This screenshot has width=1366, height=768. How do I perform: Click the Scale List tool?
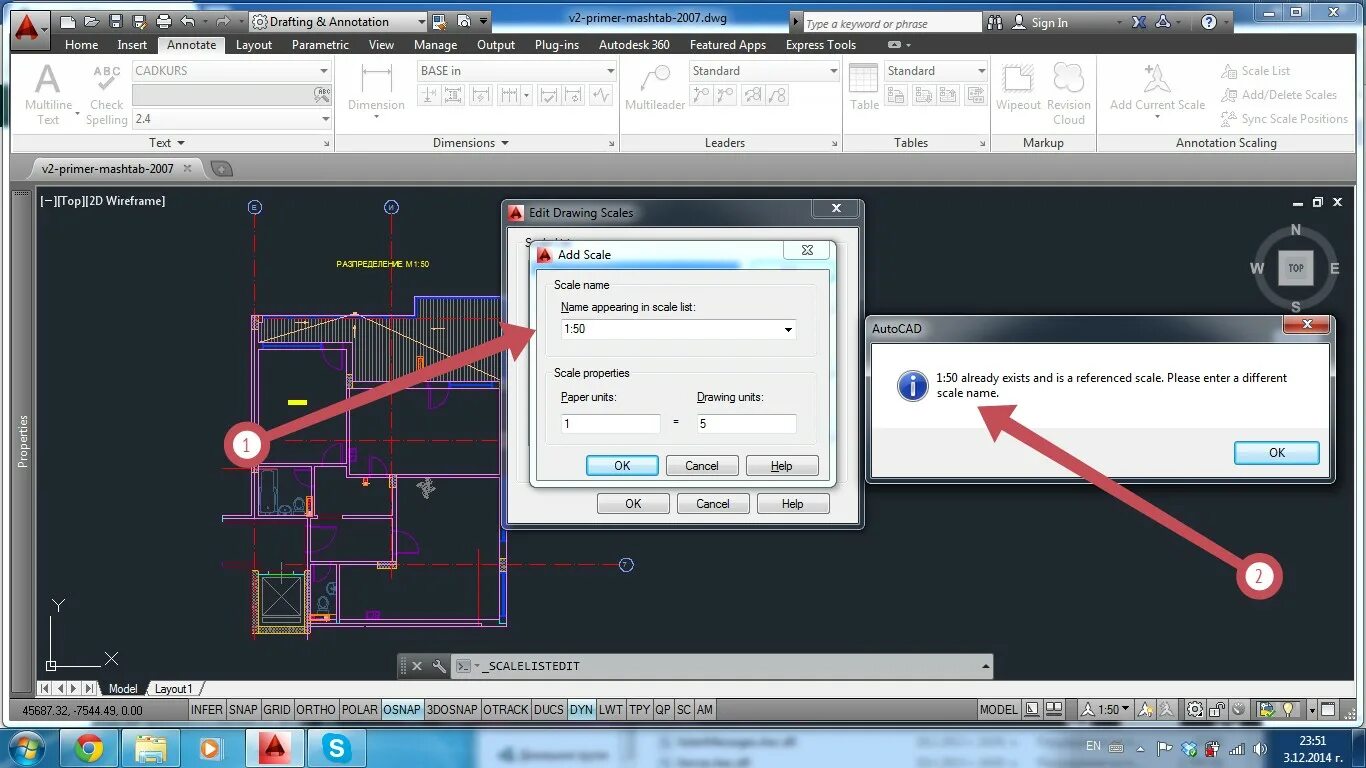1255,71
